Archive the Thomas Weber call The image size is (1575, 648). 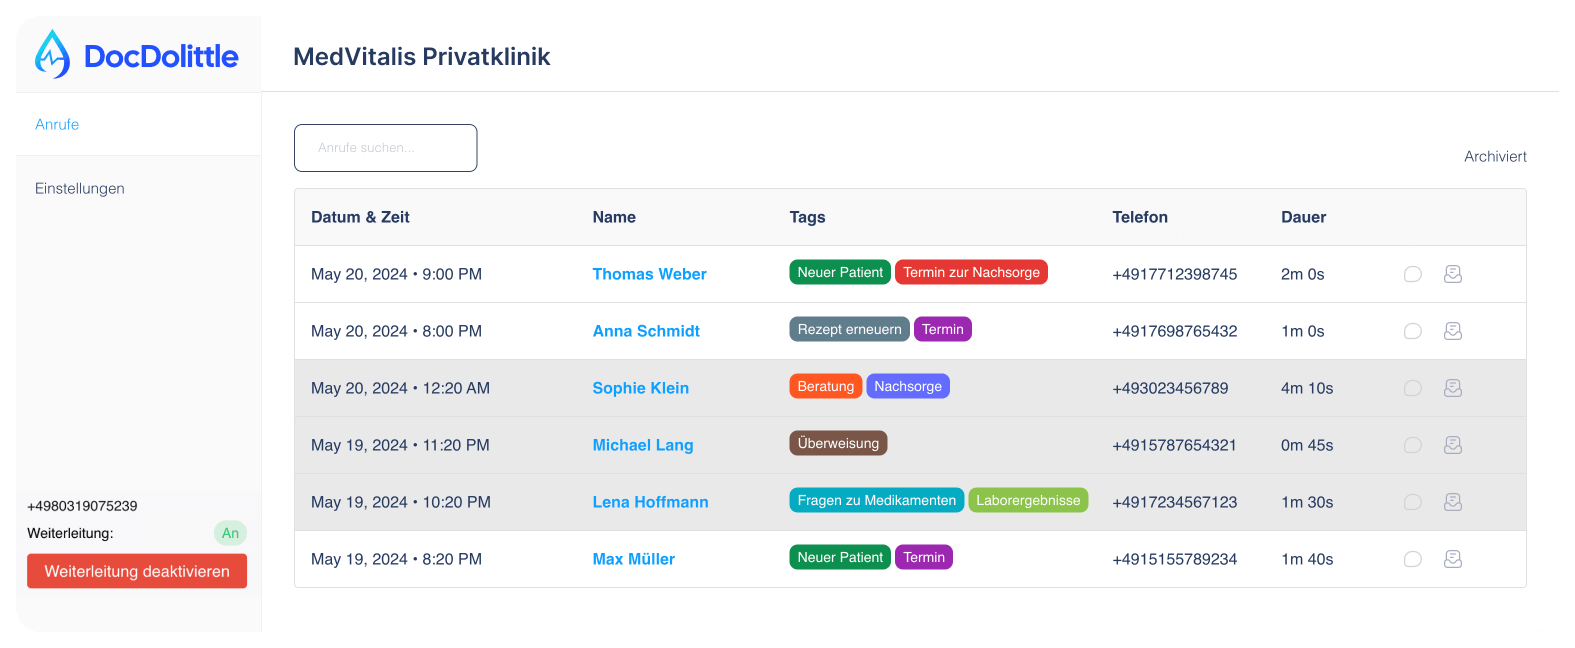1453,274
